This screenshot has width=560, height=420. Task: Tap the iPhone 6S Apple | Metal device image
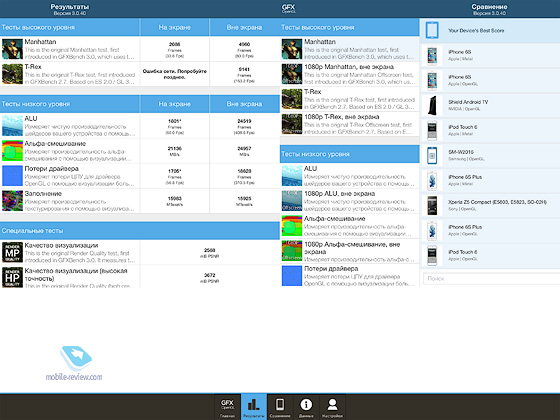tap(432, 55)
